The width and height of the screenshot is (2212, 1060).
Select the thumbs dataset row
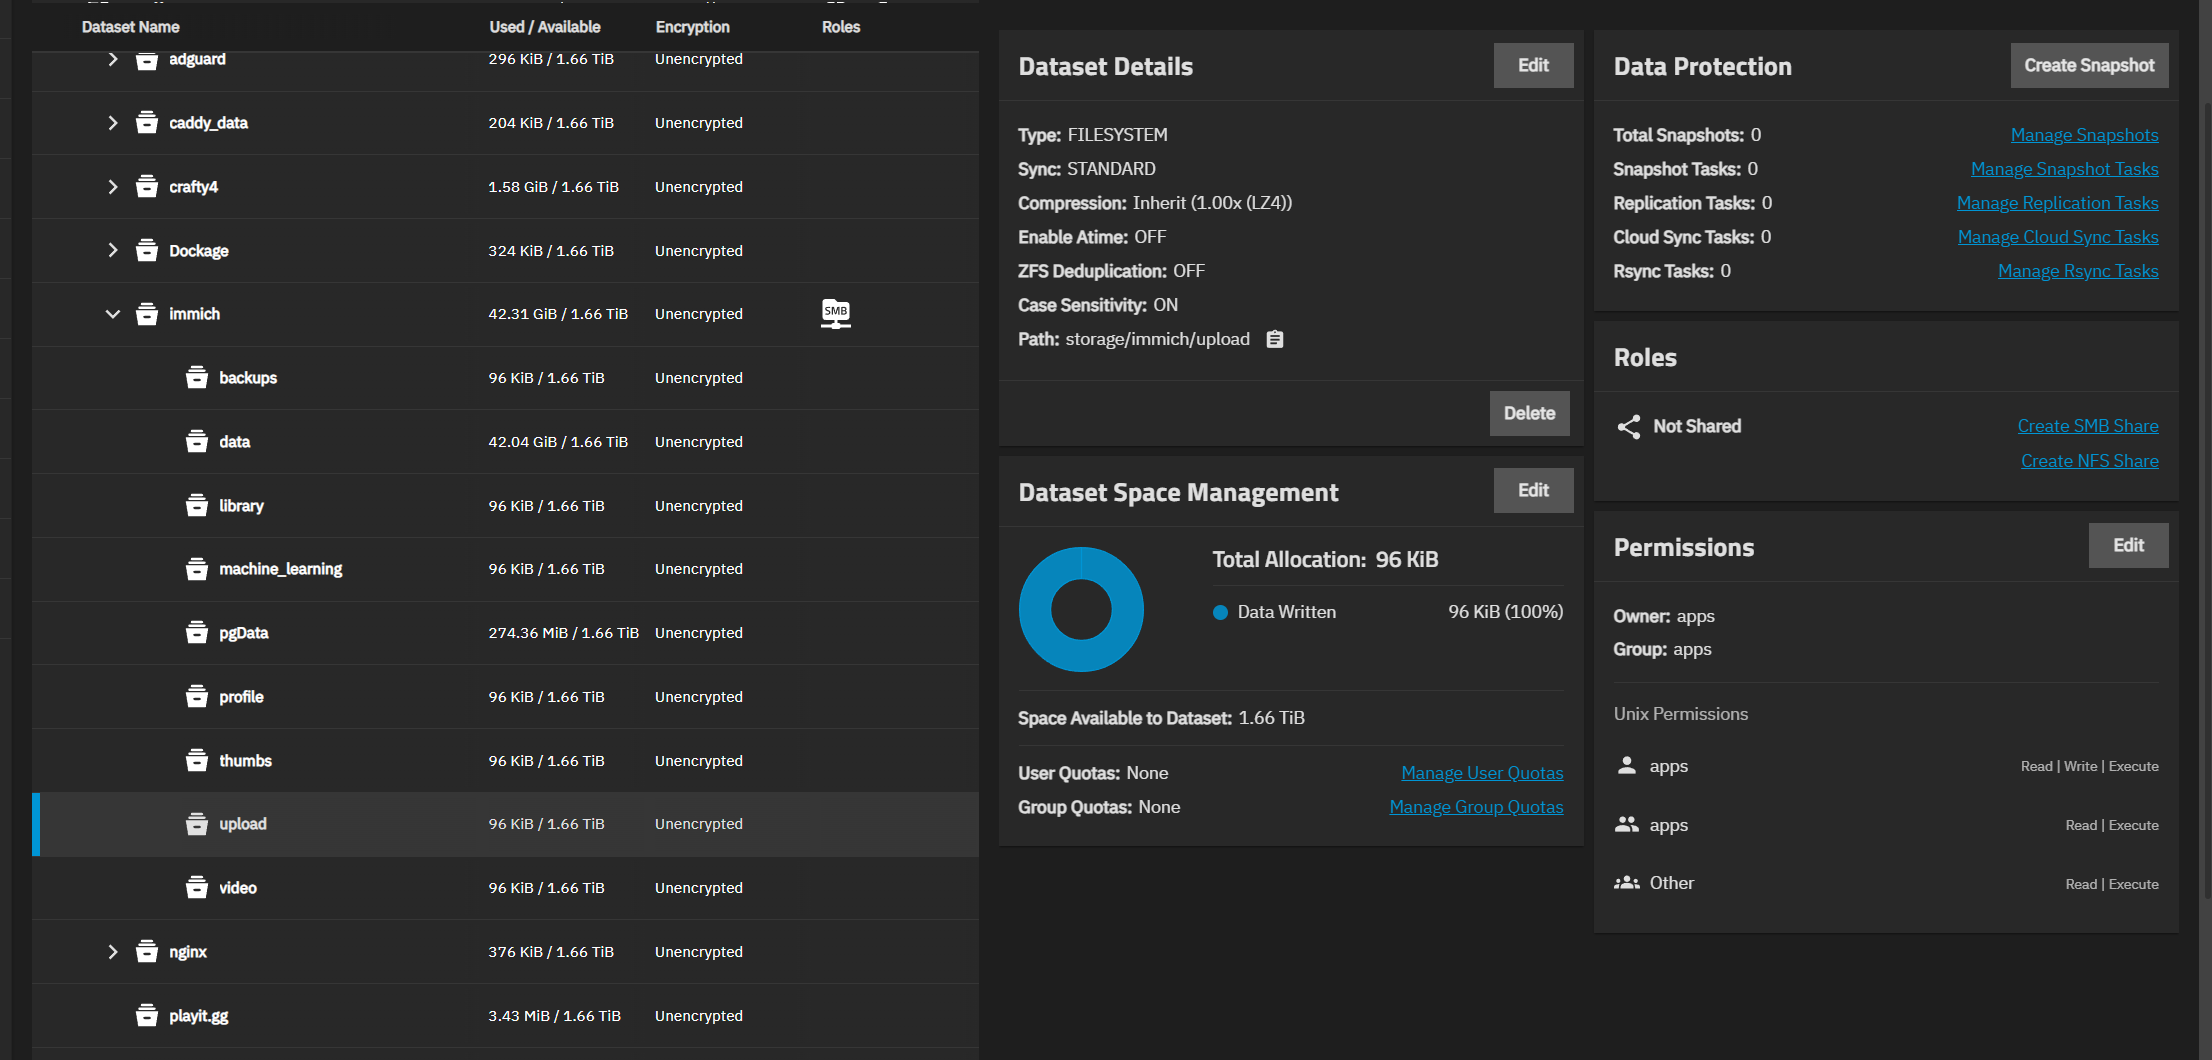pos(505,761)
